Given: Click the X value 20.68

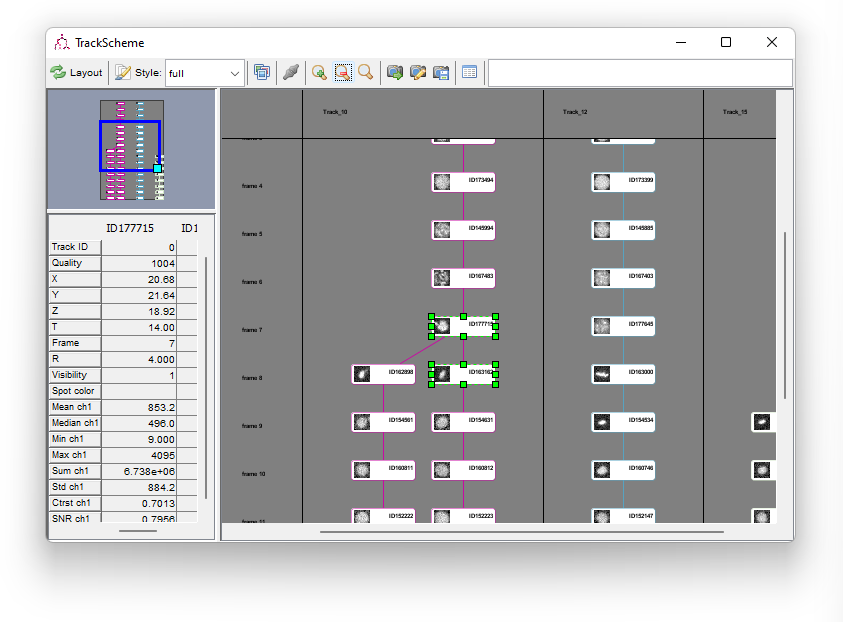Looking at the screenshot, I should pos(139,280).
